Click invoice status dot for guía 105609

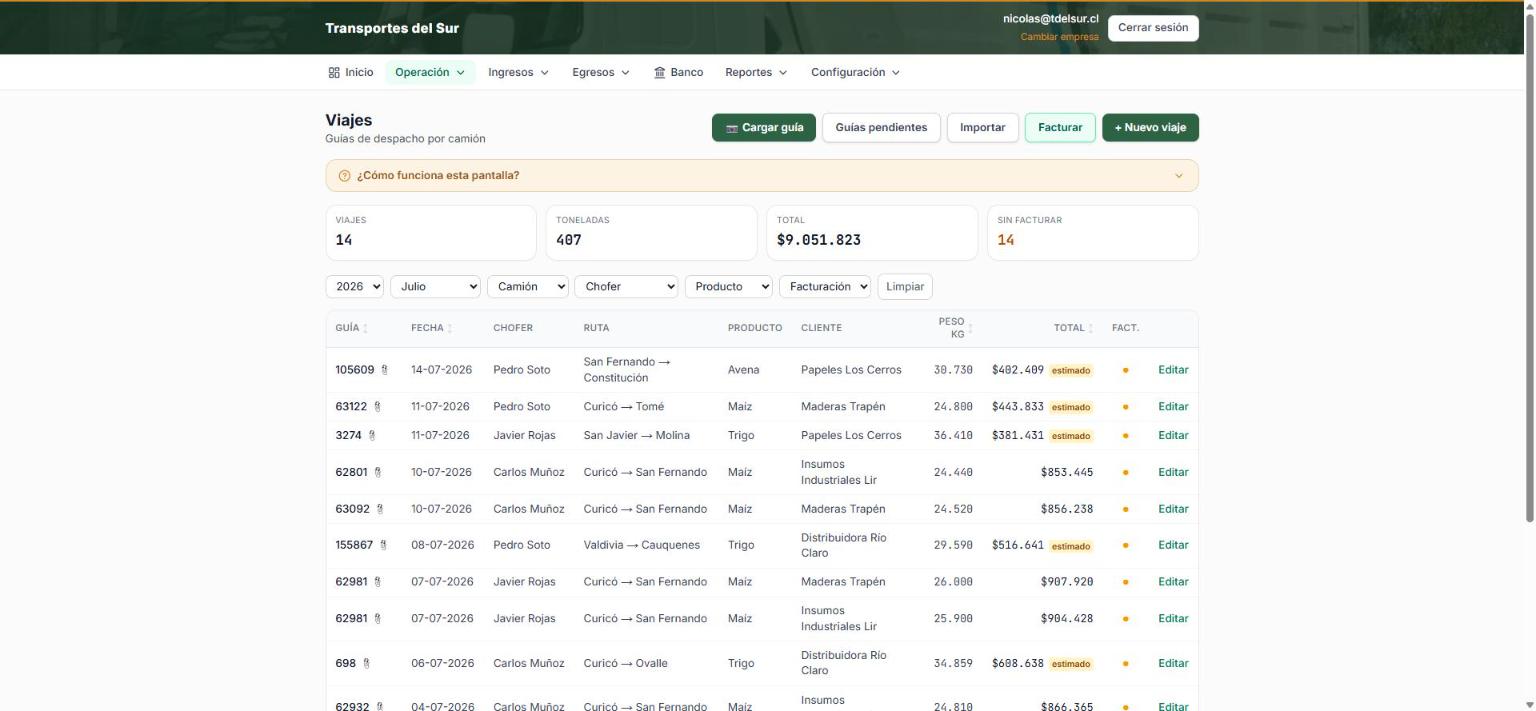1125,370
